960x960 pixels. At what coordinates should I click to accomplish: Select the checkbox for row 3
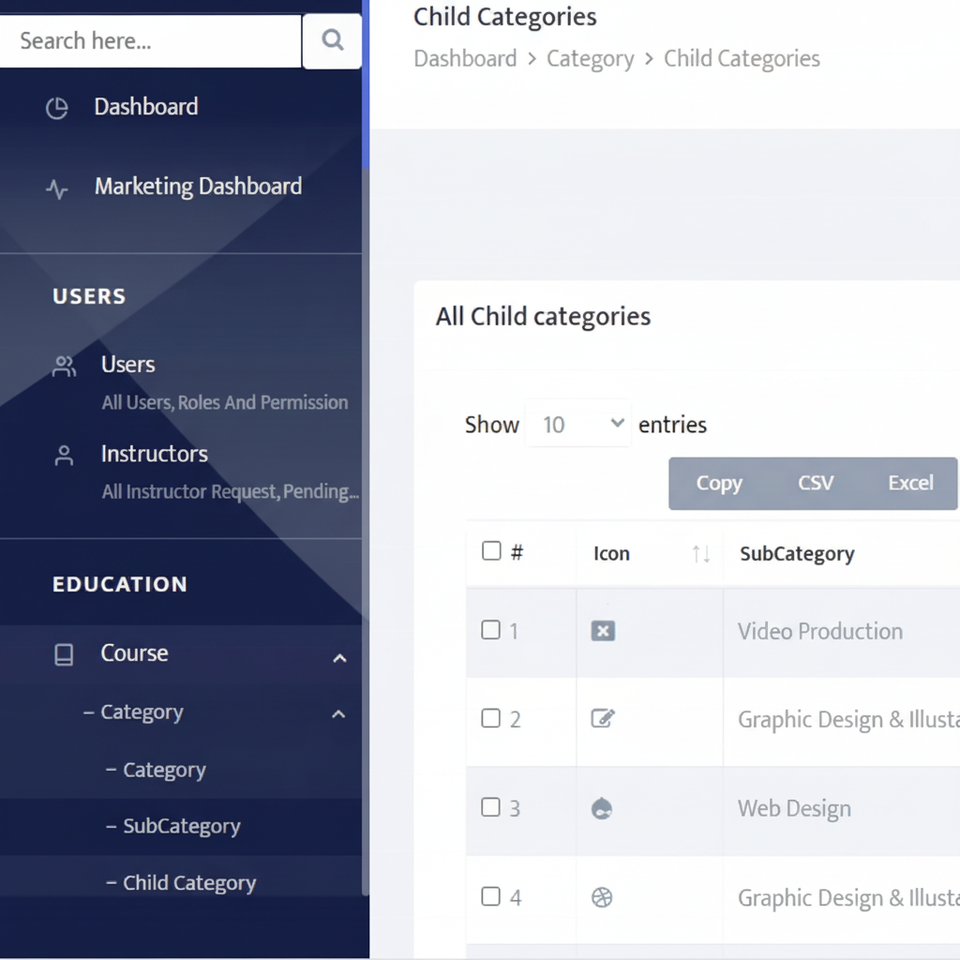491,807
